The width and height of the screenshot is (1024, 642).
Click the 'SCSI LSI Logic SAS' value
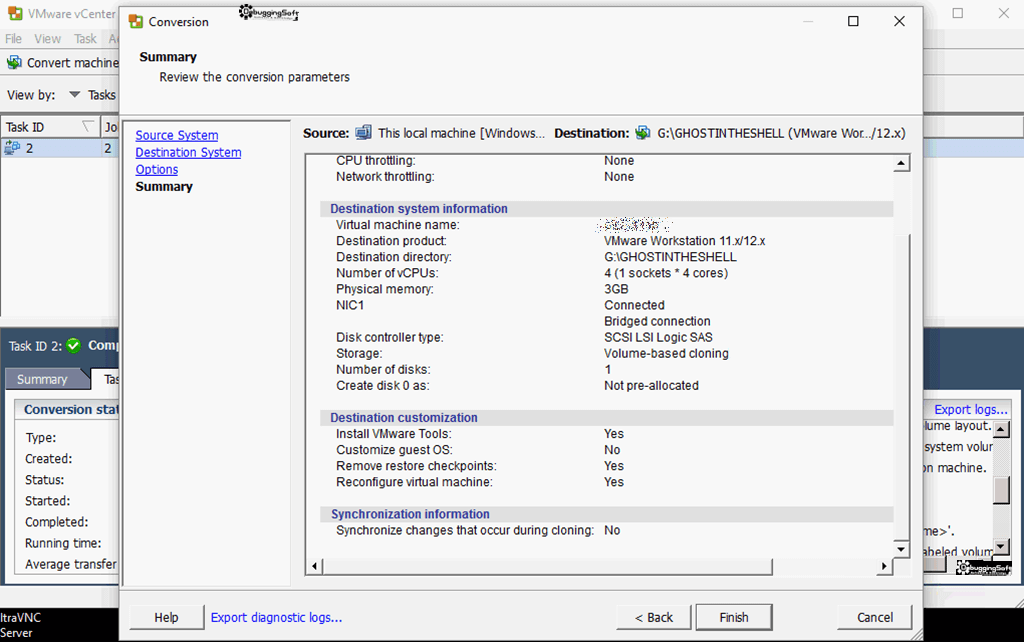point(658,337)
